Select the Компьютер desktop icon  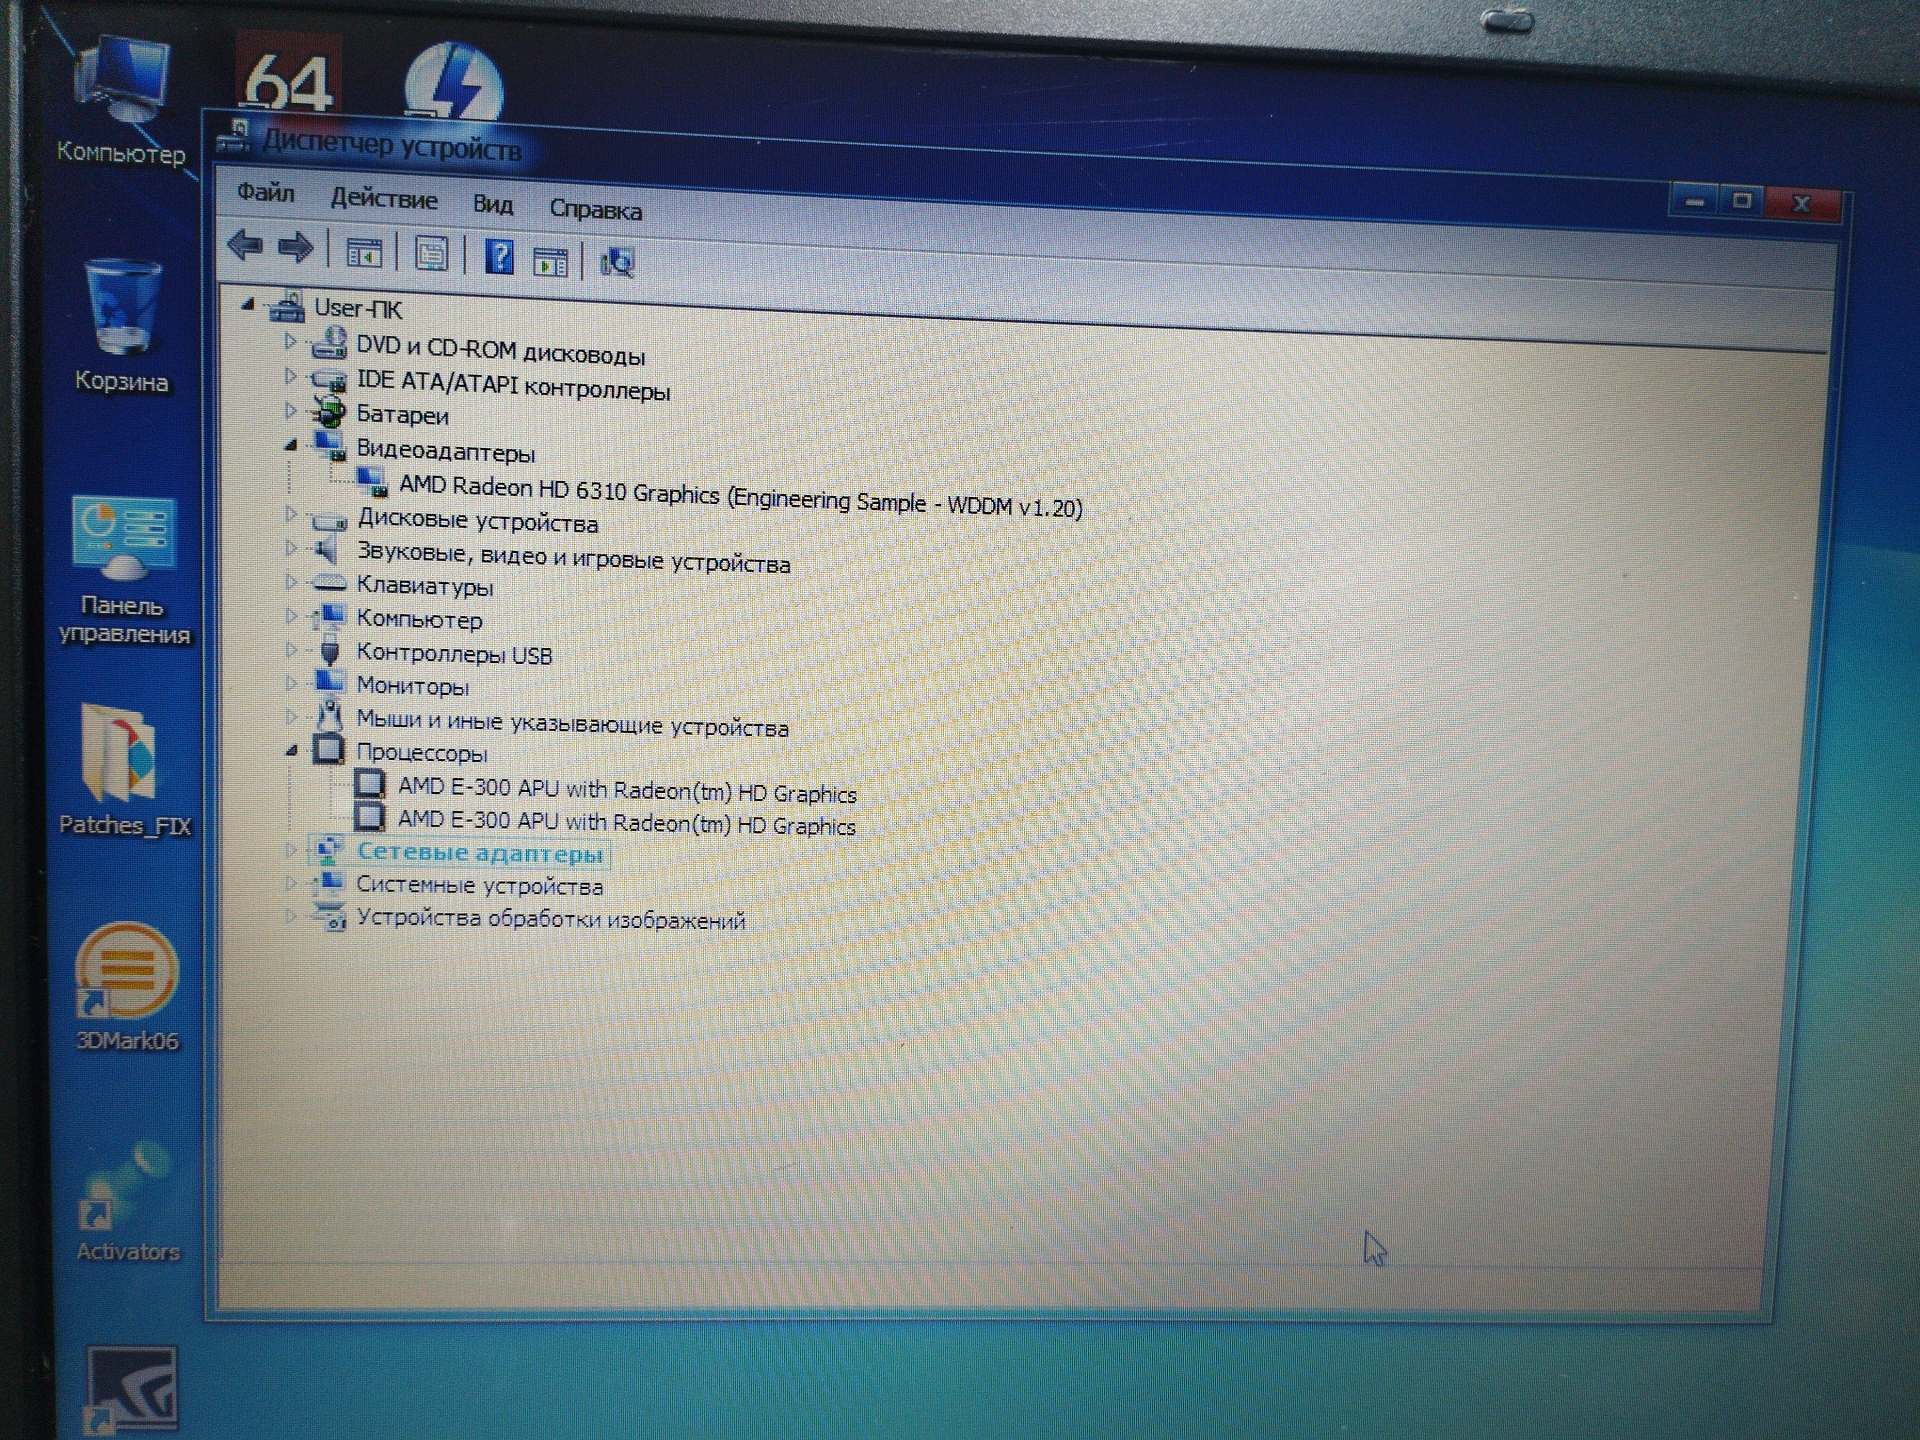[x=121, y=102]
